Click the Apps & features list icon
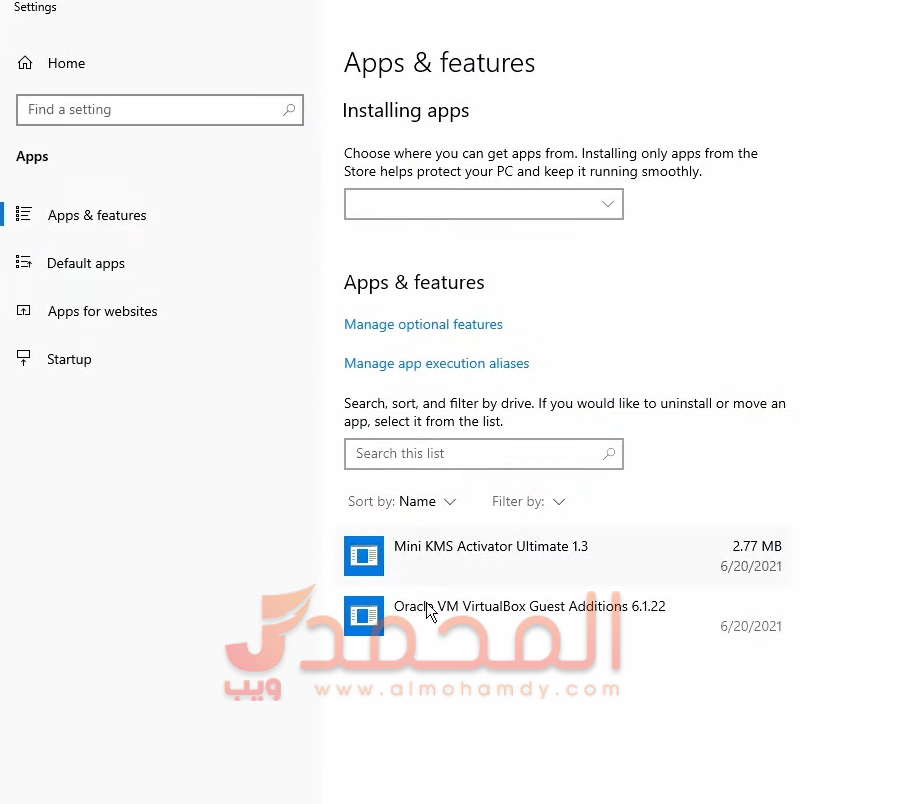 pos(23,214)
